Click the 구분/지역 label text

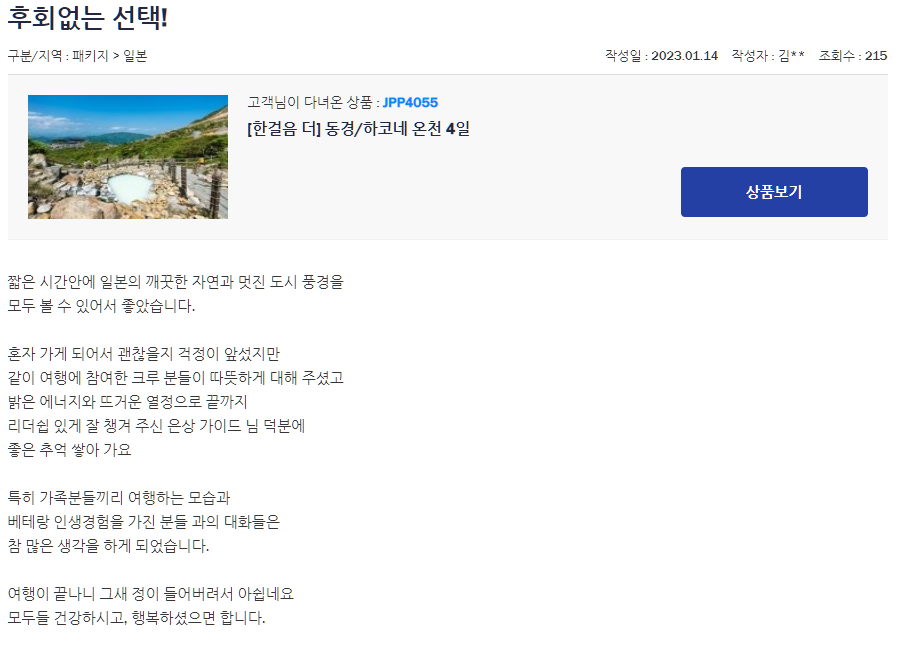point(35,56)
